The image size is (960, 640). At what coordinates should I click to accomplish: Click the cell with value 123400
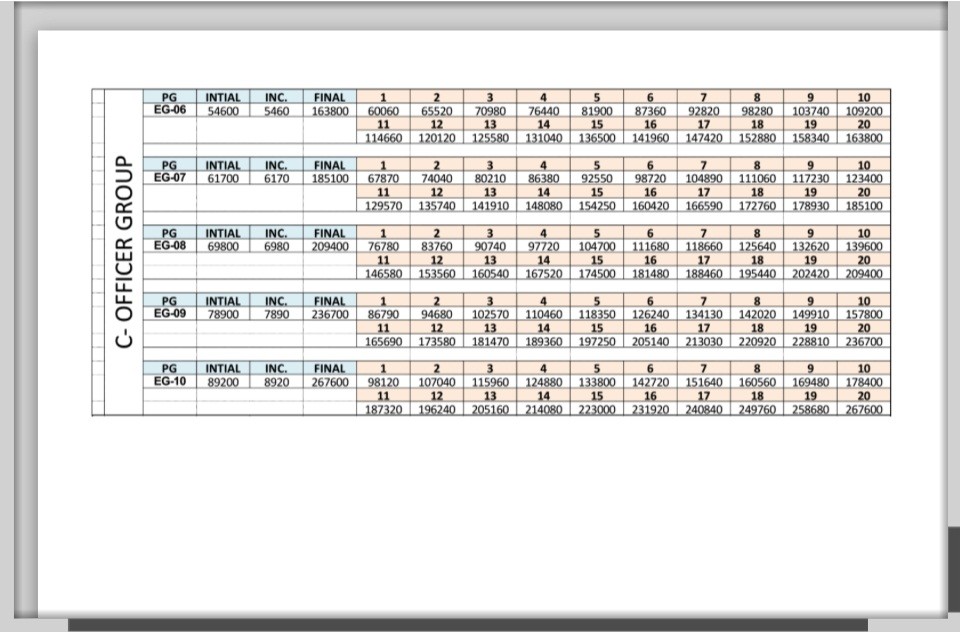click(x=864, y=178)
